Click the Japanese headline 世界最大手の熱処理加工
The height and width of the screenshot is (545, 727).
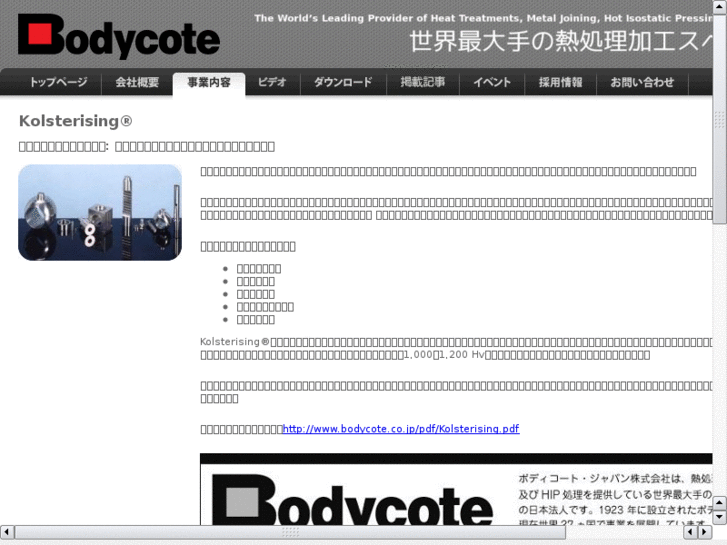click(x=561, y=41)
